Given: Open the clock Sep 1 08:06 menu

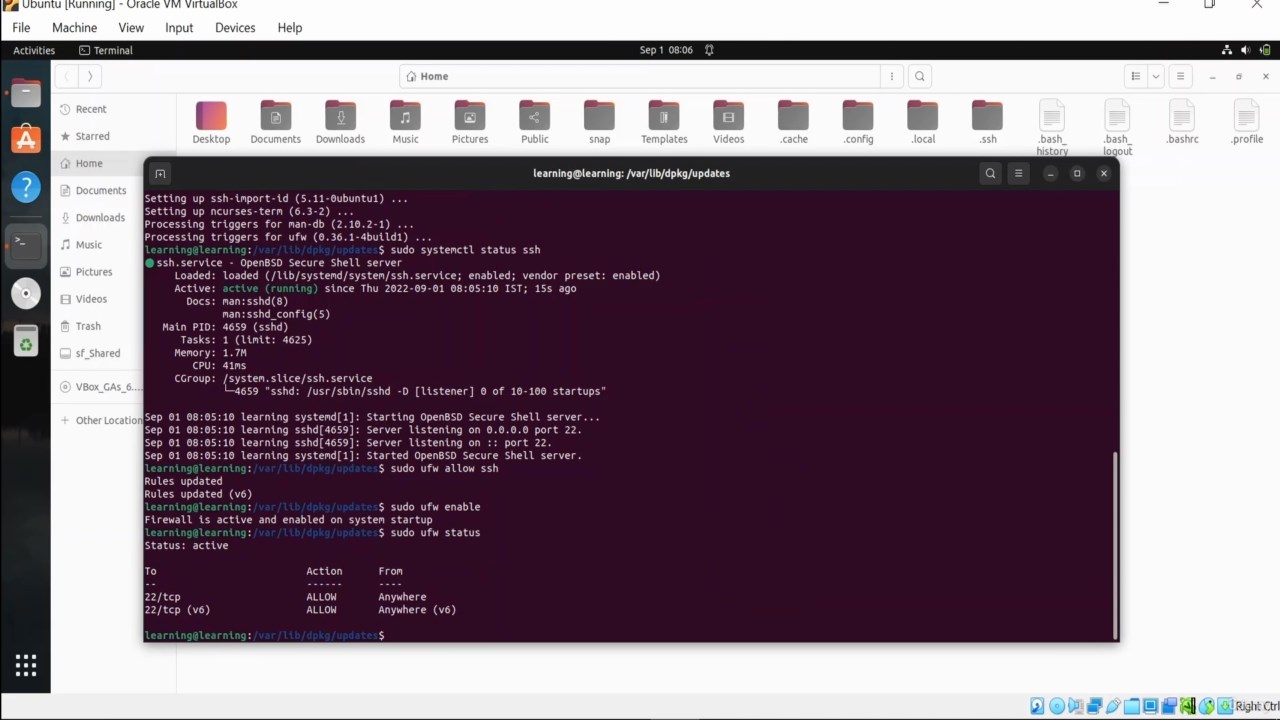Looking at the screenshot, I should tap(666, 50).
